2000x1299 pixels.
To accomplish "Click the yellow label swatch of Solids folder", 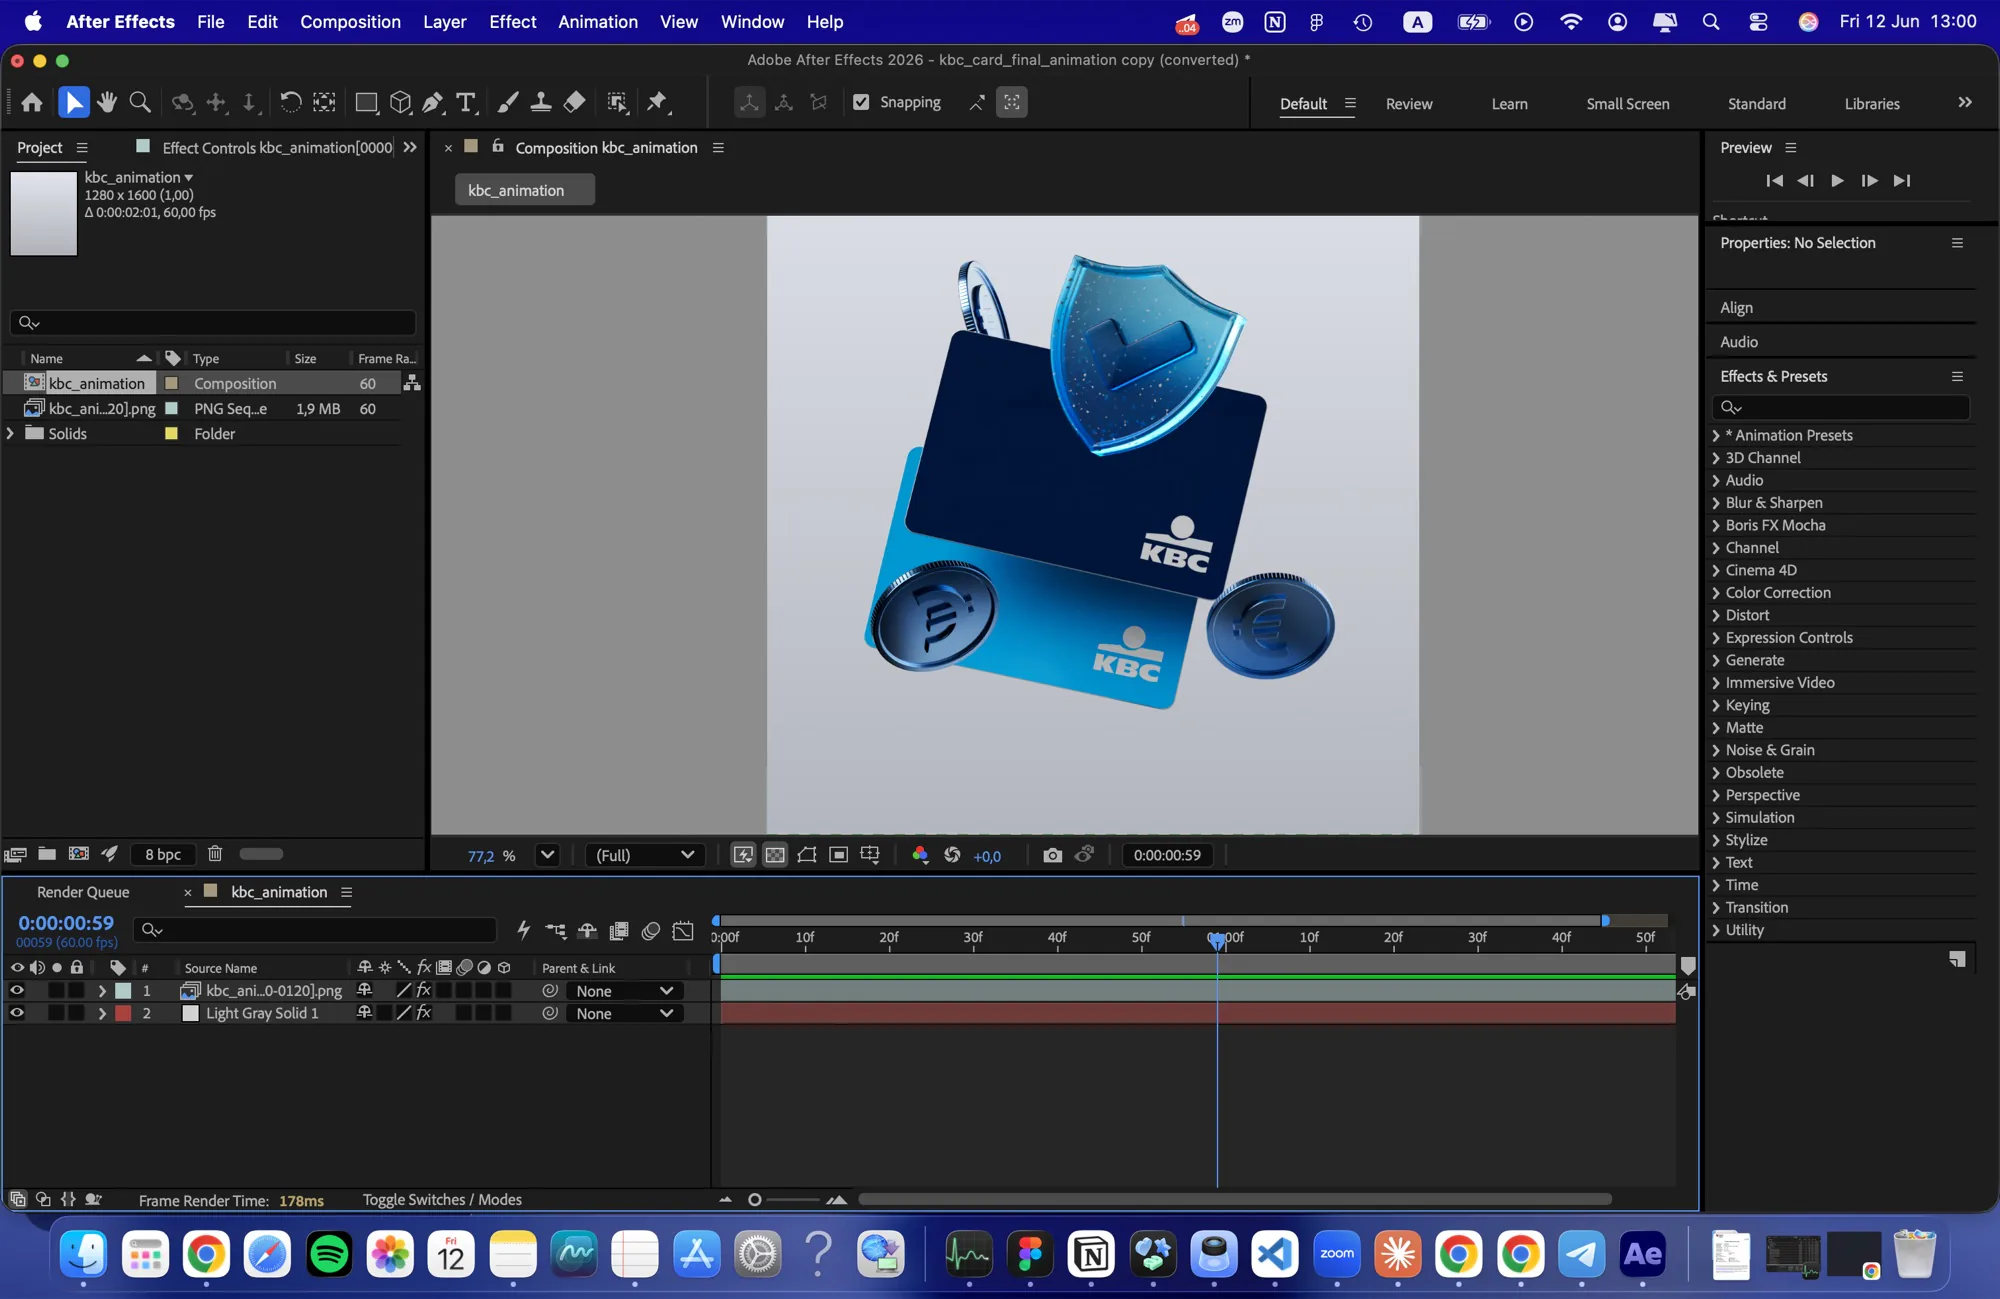I will click(x=171, y=433).
